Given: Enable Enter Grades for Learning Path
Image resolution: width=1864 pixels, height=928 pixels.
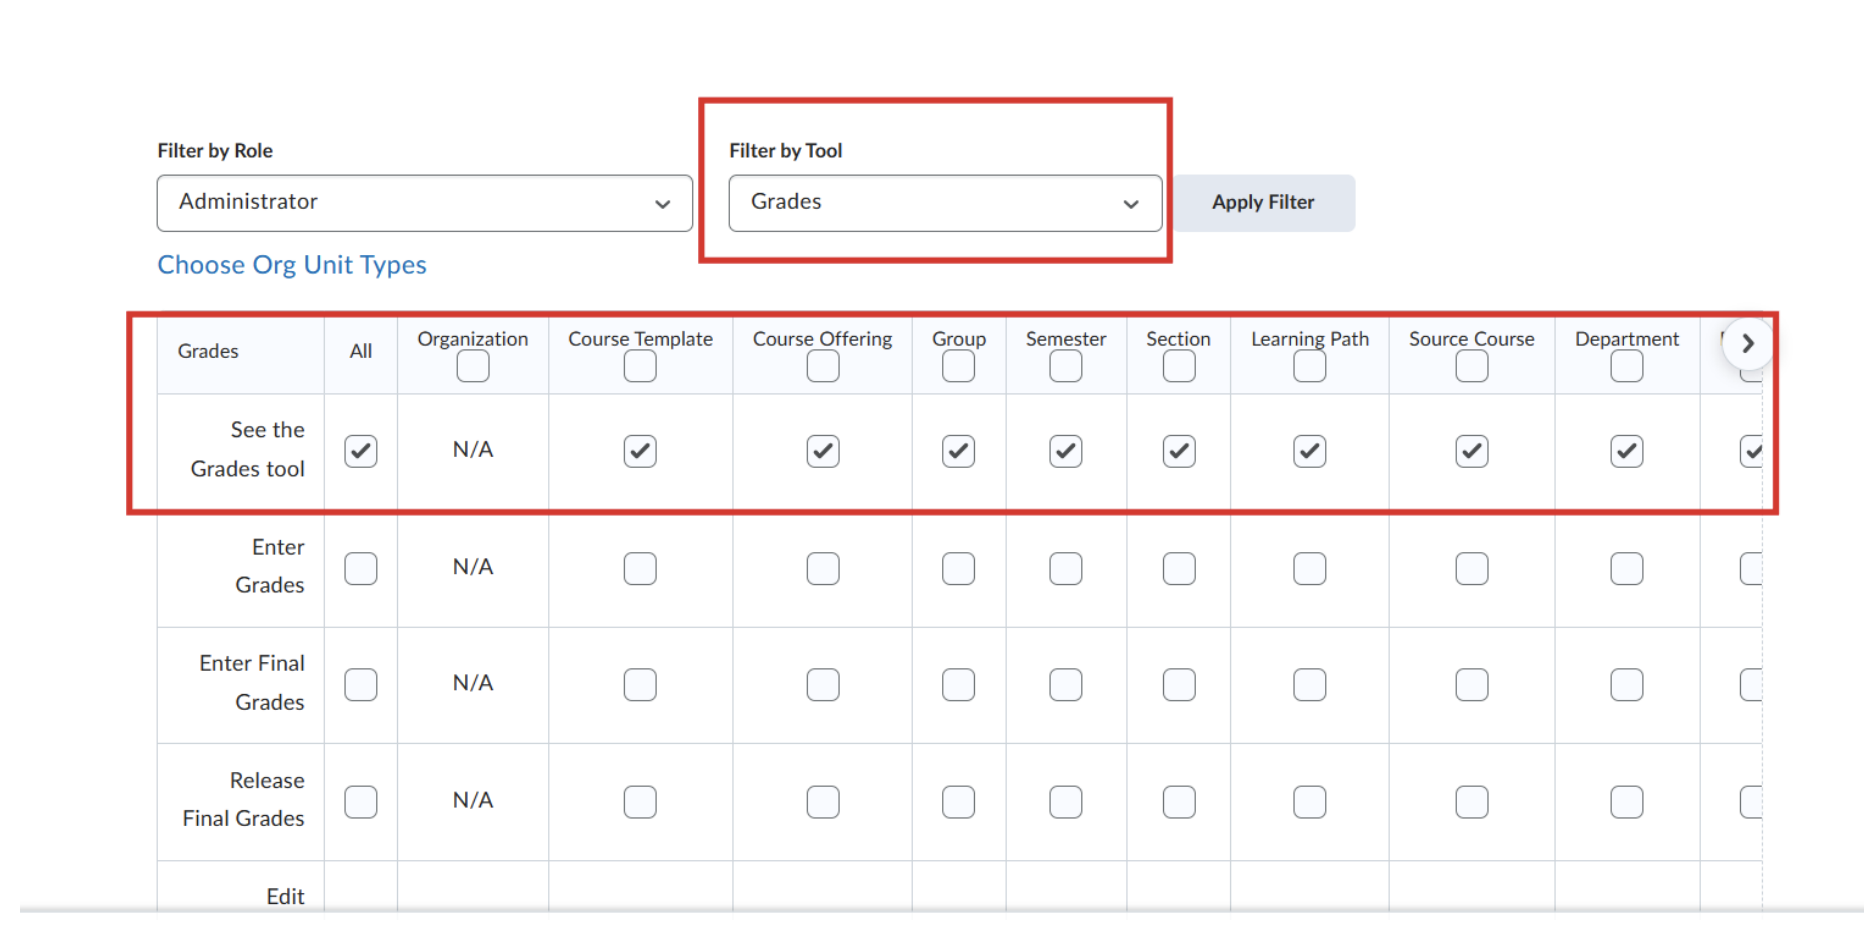Looking at the screenshot, I should [1310, 569].
